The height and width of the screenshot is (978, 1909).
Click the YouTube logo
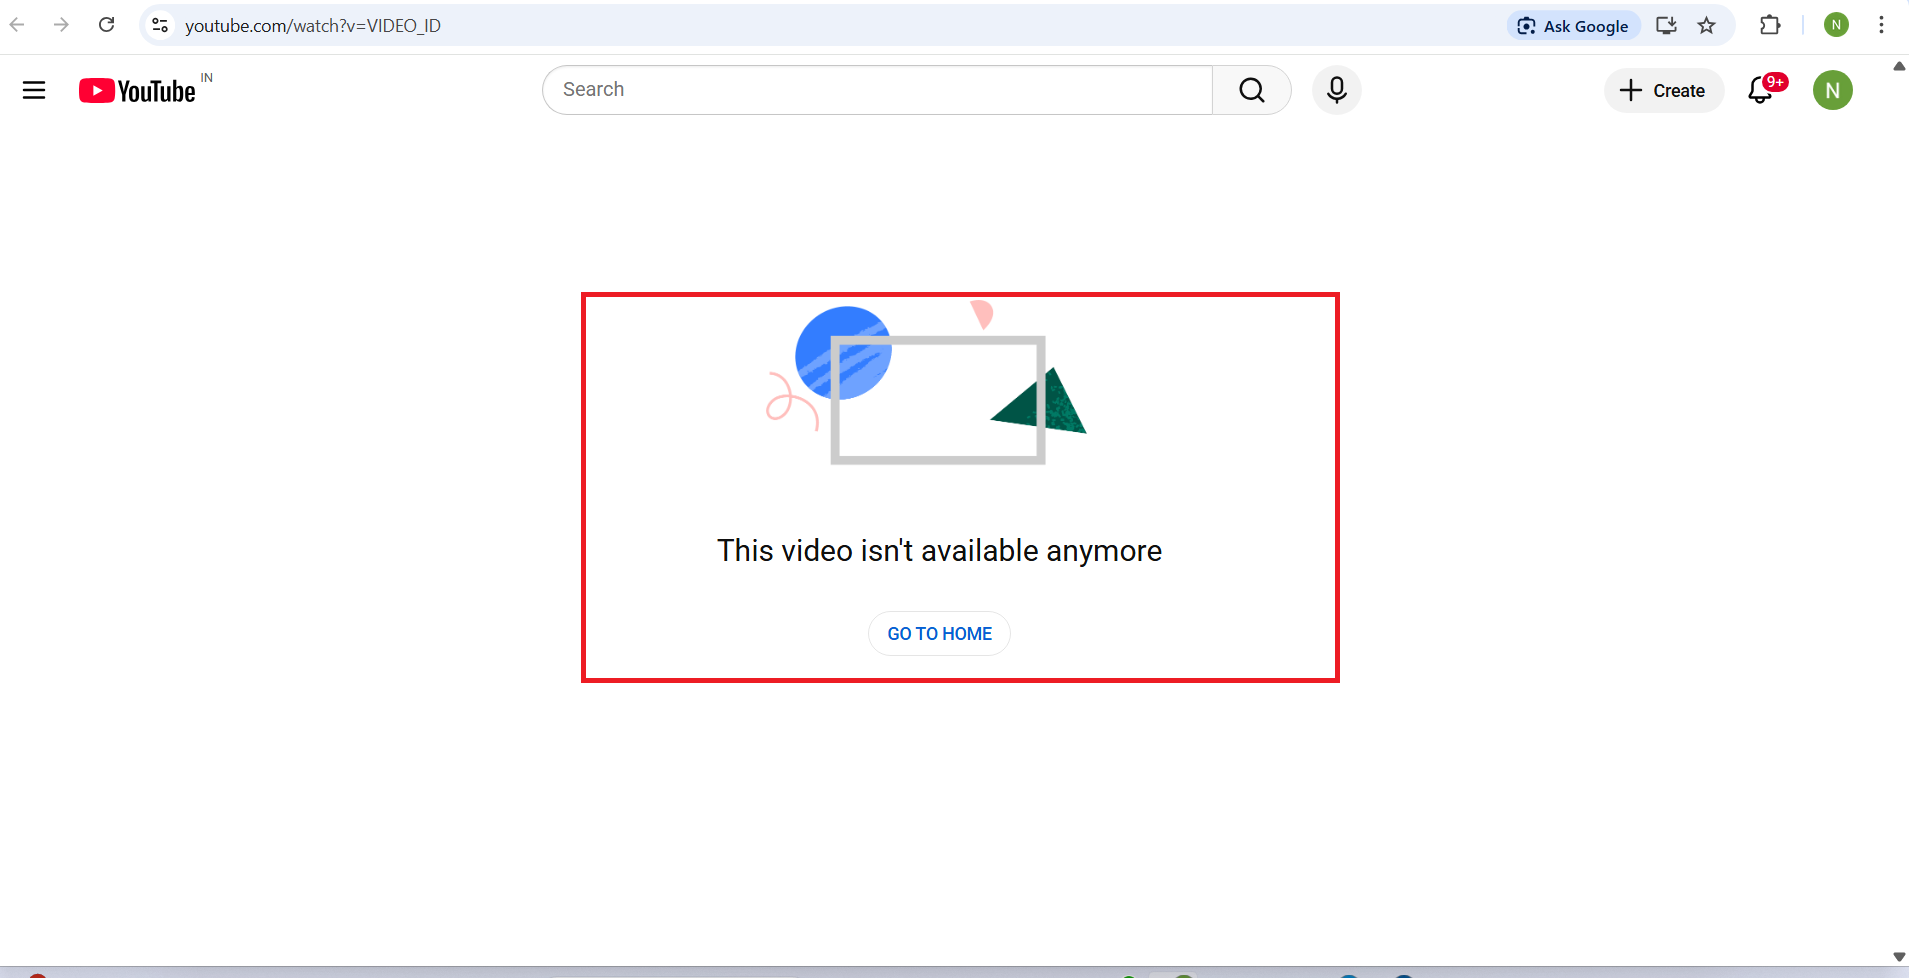[x=138, y=91]
